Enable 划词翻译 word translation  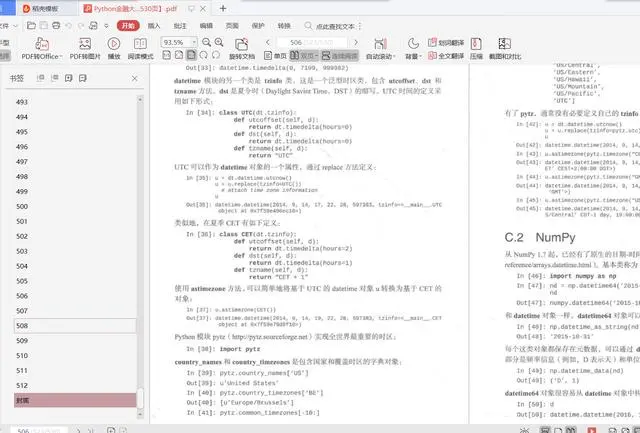446,42
